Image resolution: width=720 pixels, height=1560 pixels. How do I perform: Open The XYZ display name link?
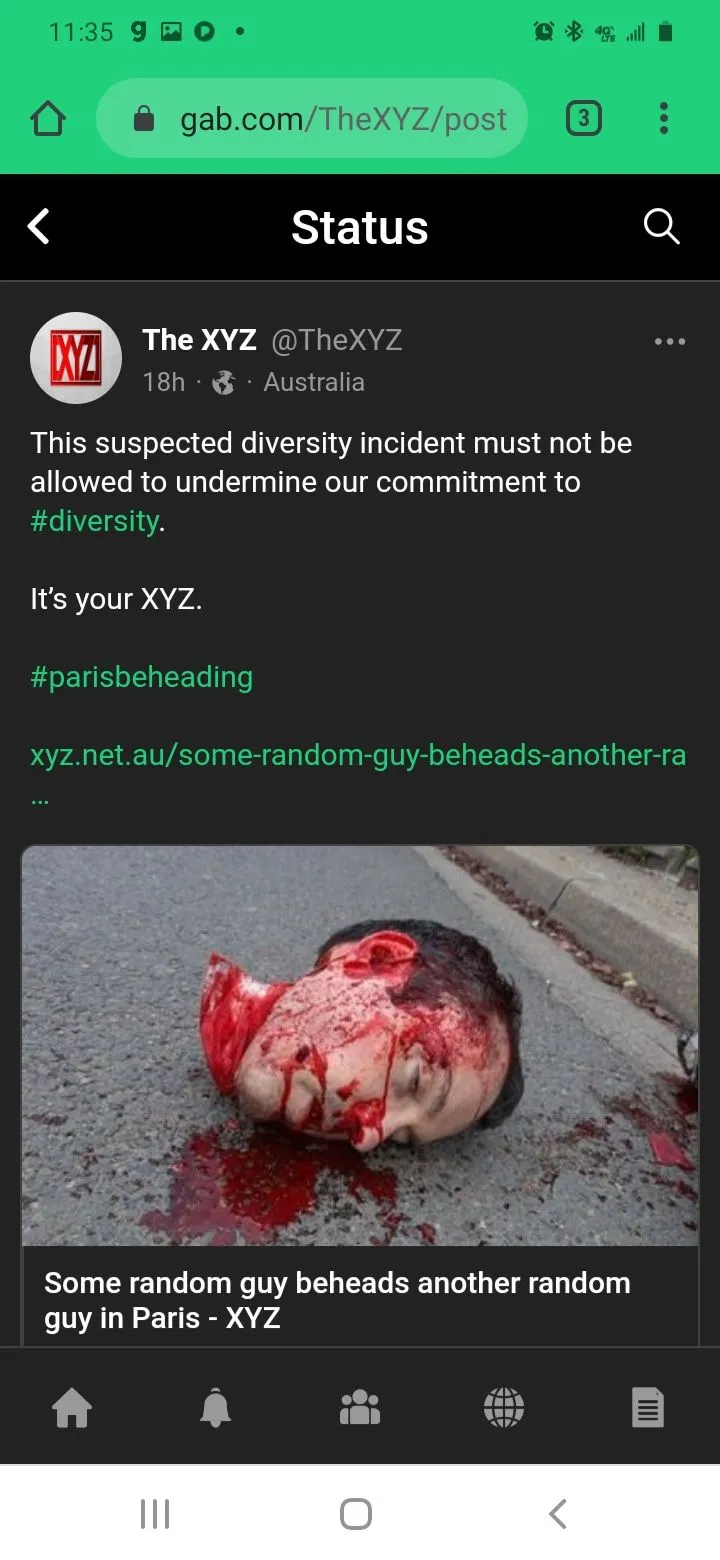(200, 340)
